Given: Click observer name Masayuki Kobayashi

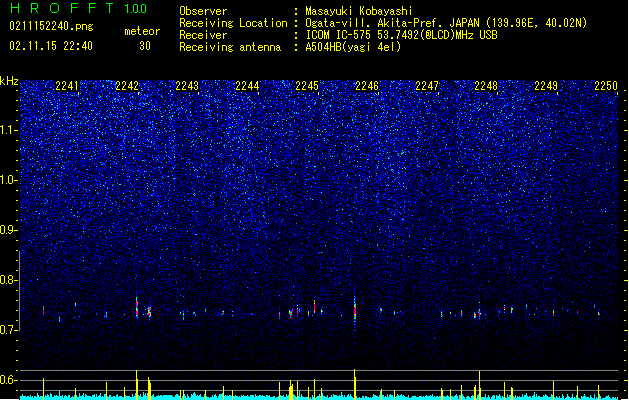Looking at the screenshot, I should click(x=359, y=11).
